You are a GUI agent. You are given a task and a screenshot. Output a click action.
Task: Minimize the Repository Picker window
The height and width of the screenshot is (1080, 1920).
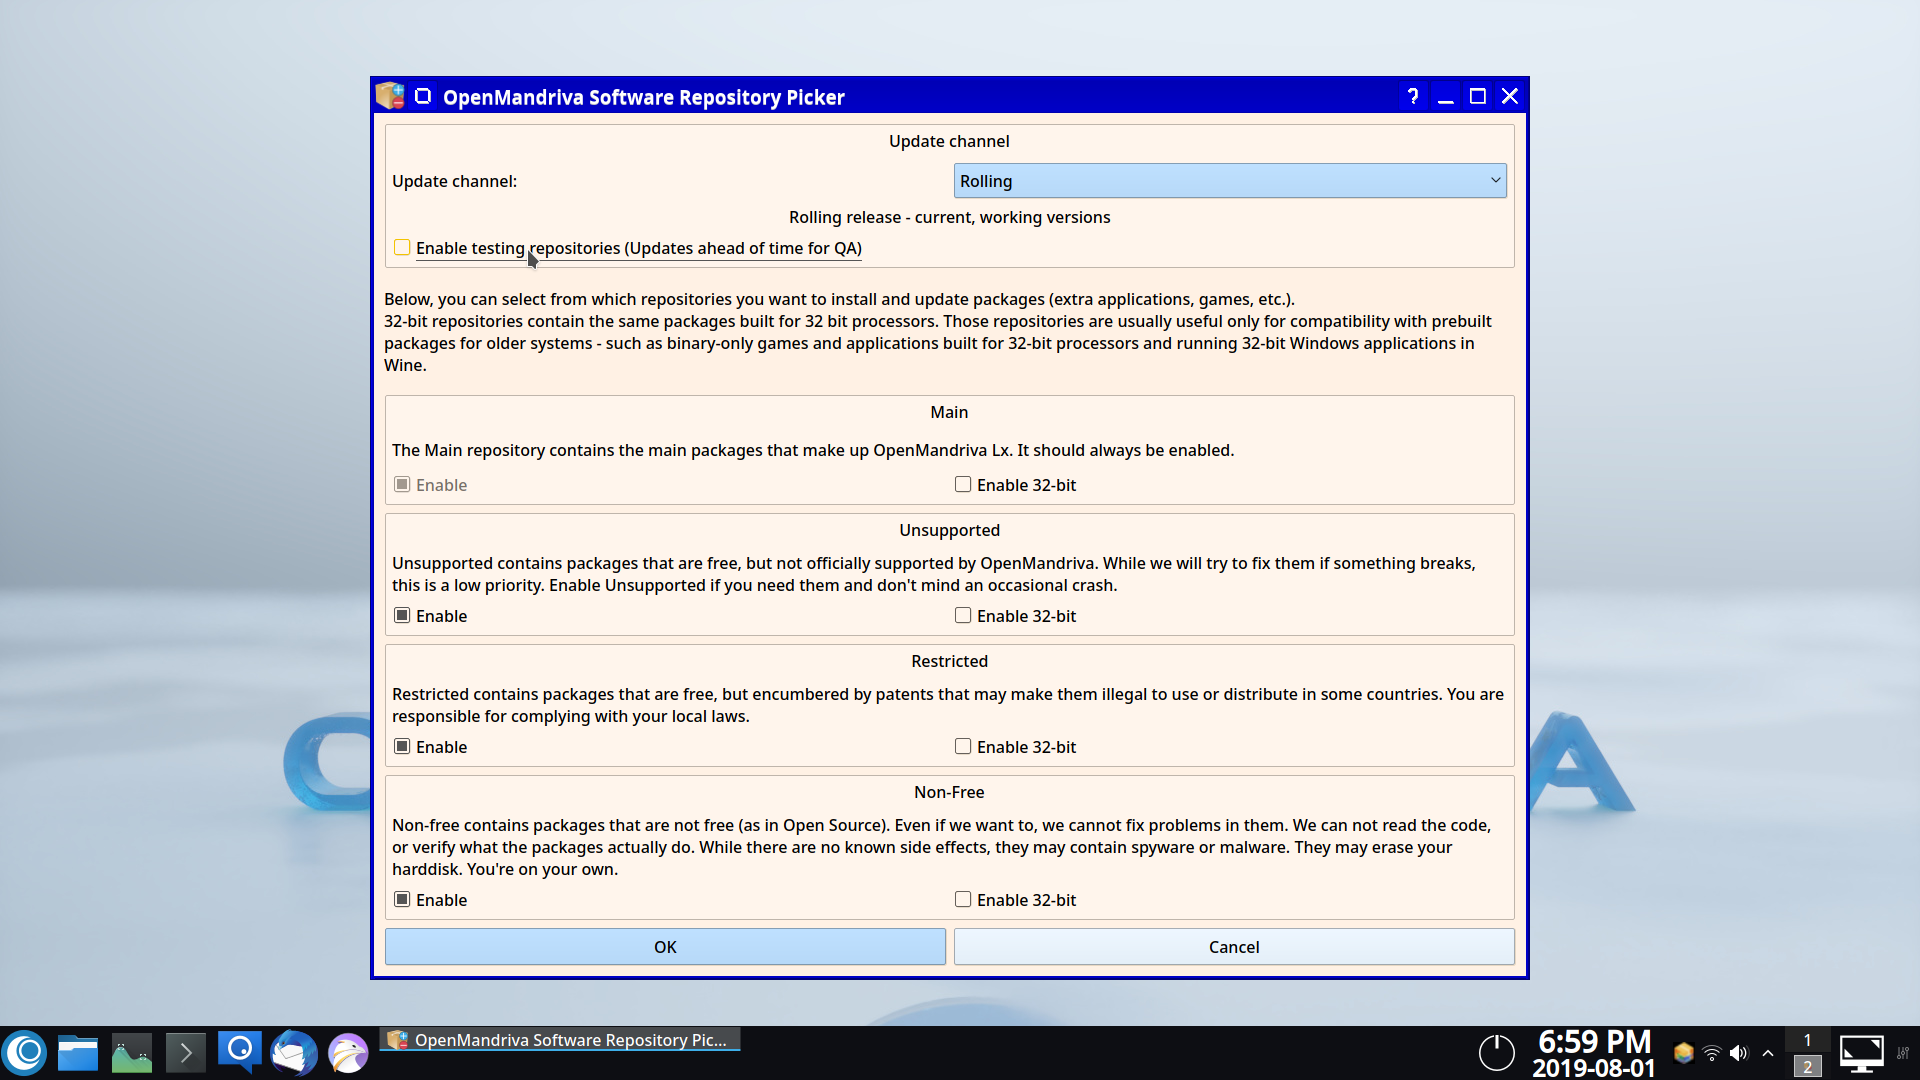(1446, 96)
